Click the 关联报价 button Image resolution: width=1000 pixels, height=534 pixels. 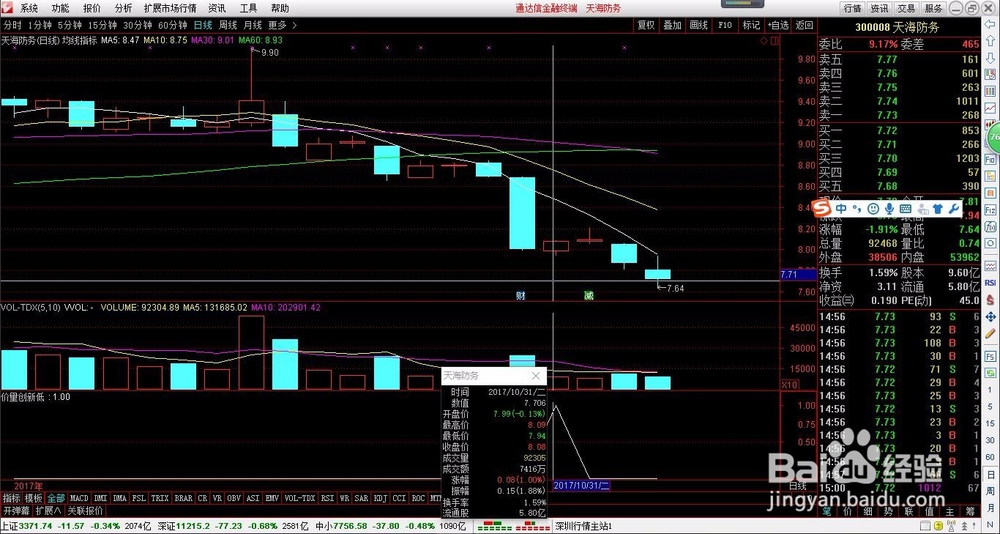pyautogui.click(x=85, y=510)
